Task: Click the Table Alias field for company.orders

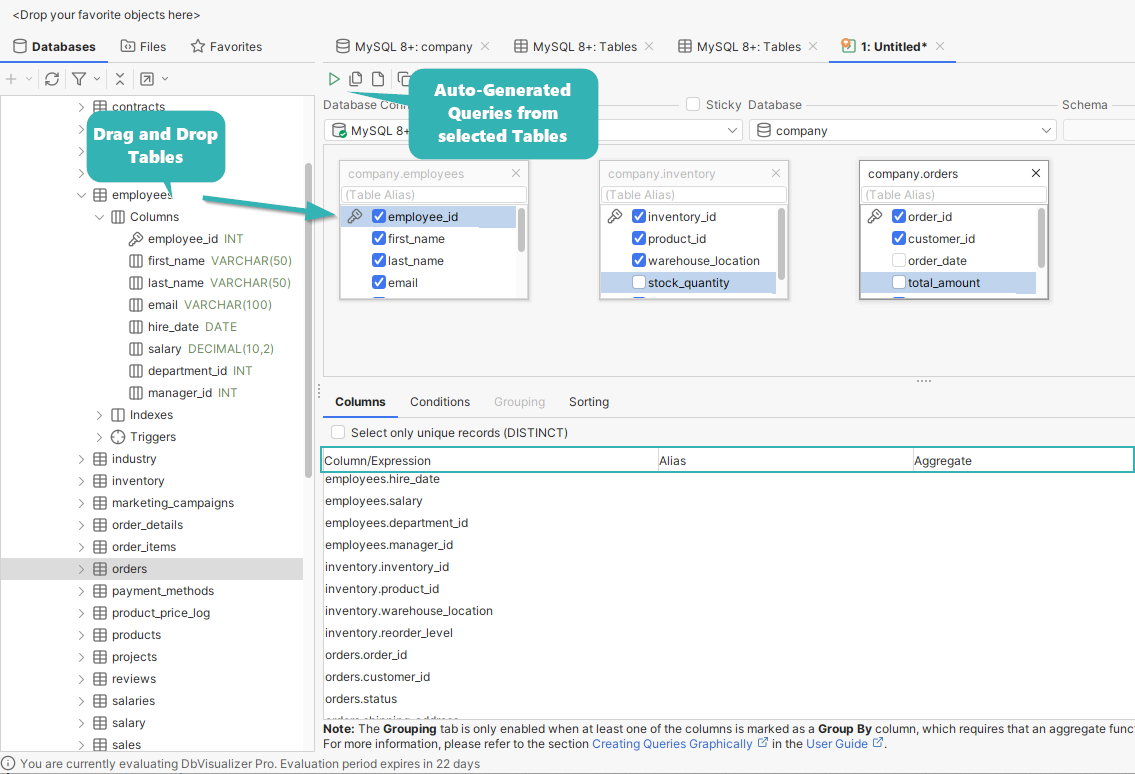Action: (953, 195)
